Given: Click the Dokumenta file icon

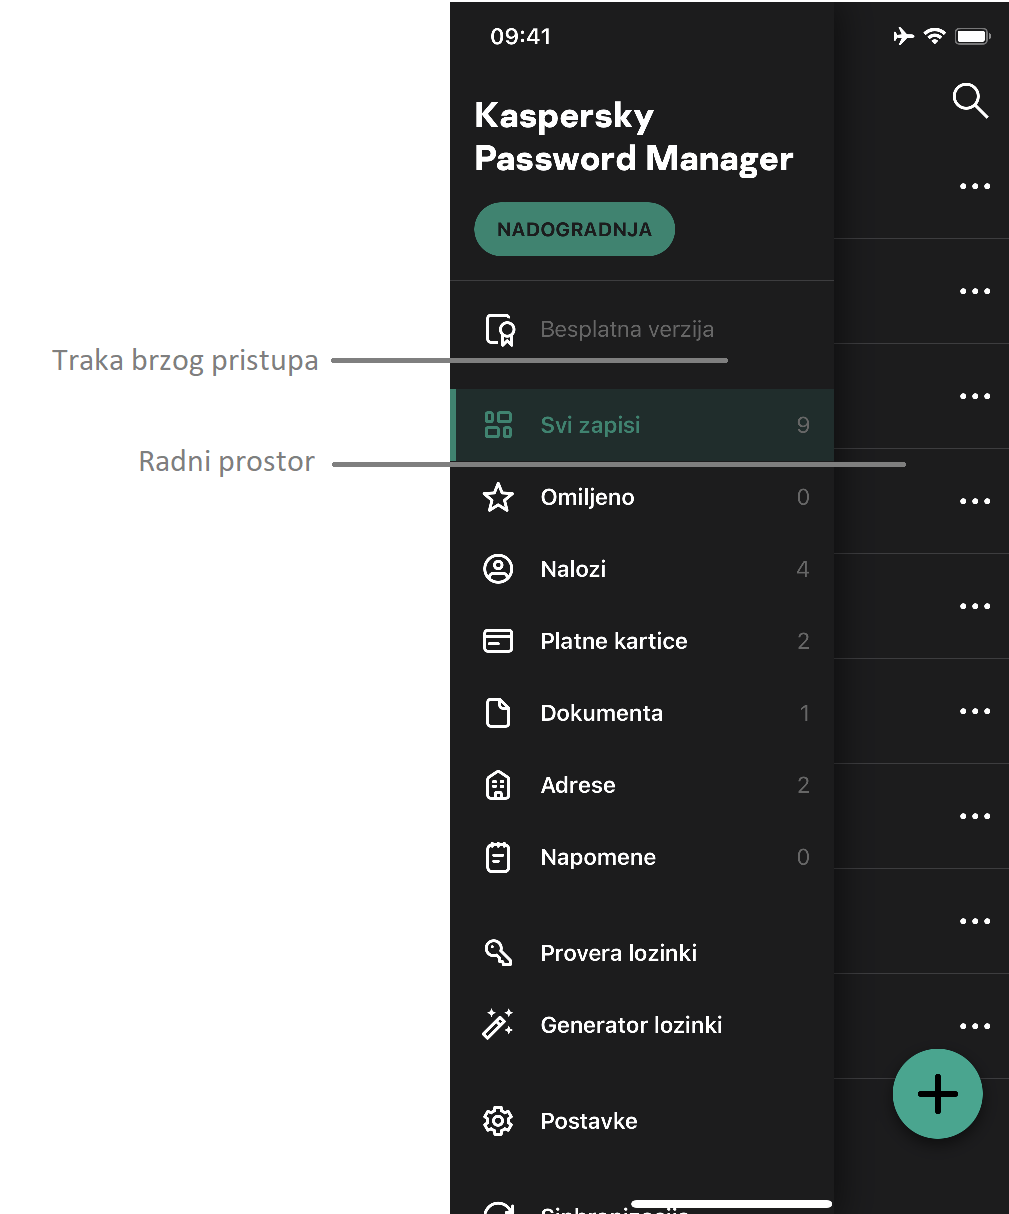Looking at the screenshot, I should point(498,713).
